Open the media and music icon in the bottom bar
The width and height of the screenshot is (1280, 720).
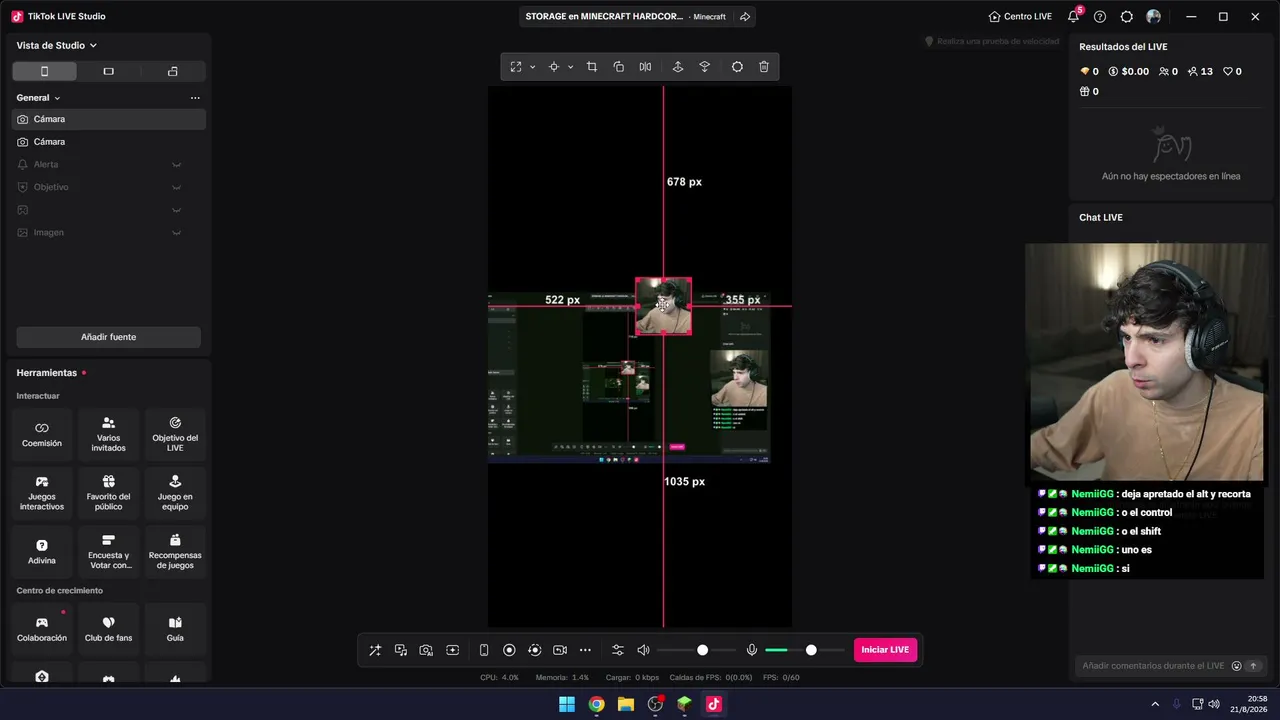coord(401,650)
